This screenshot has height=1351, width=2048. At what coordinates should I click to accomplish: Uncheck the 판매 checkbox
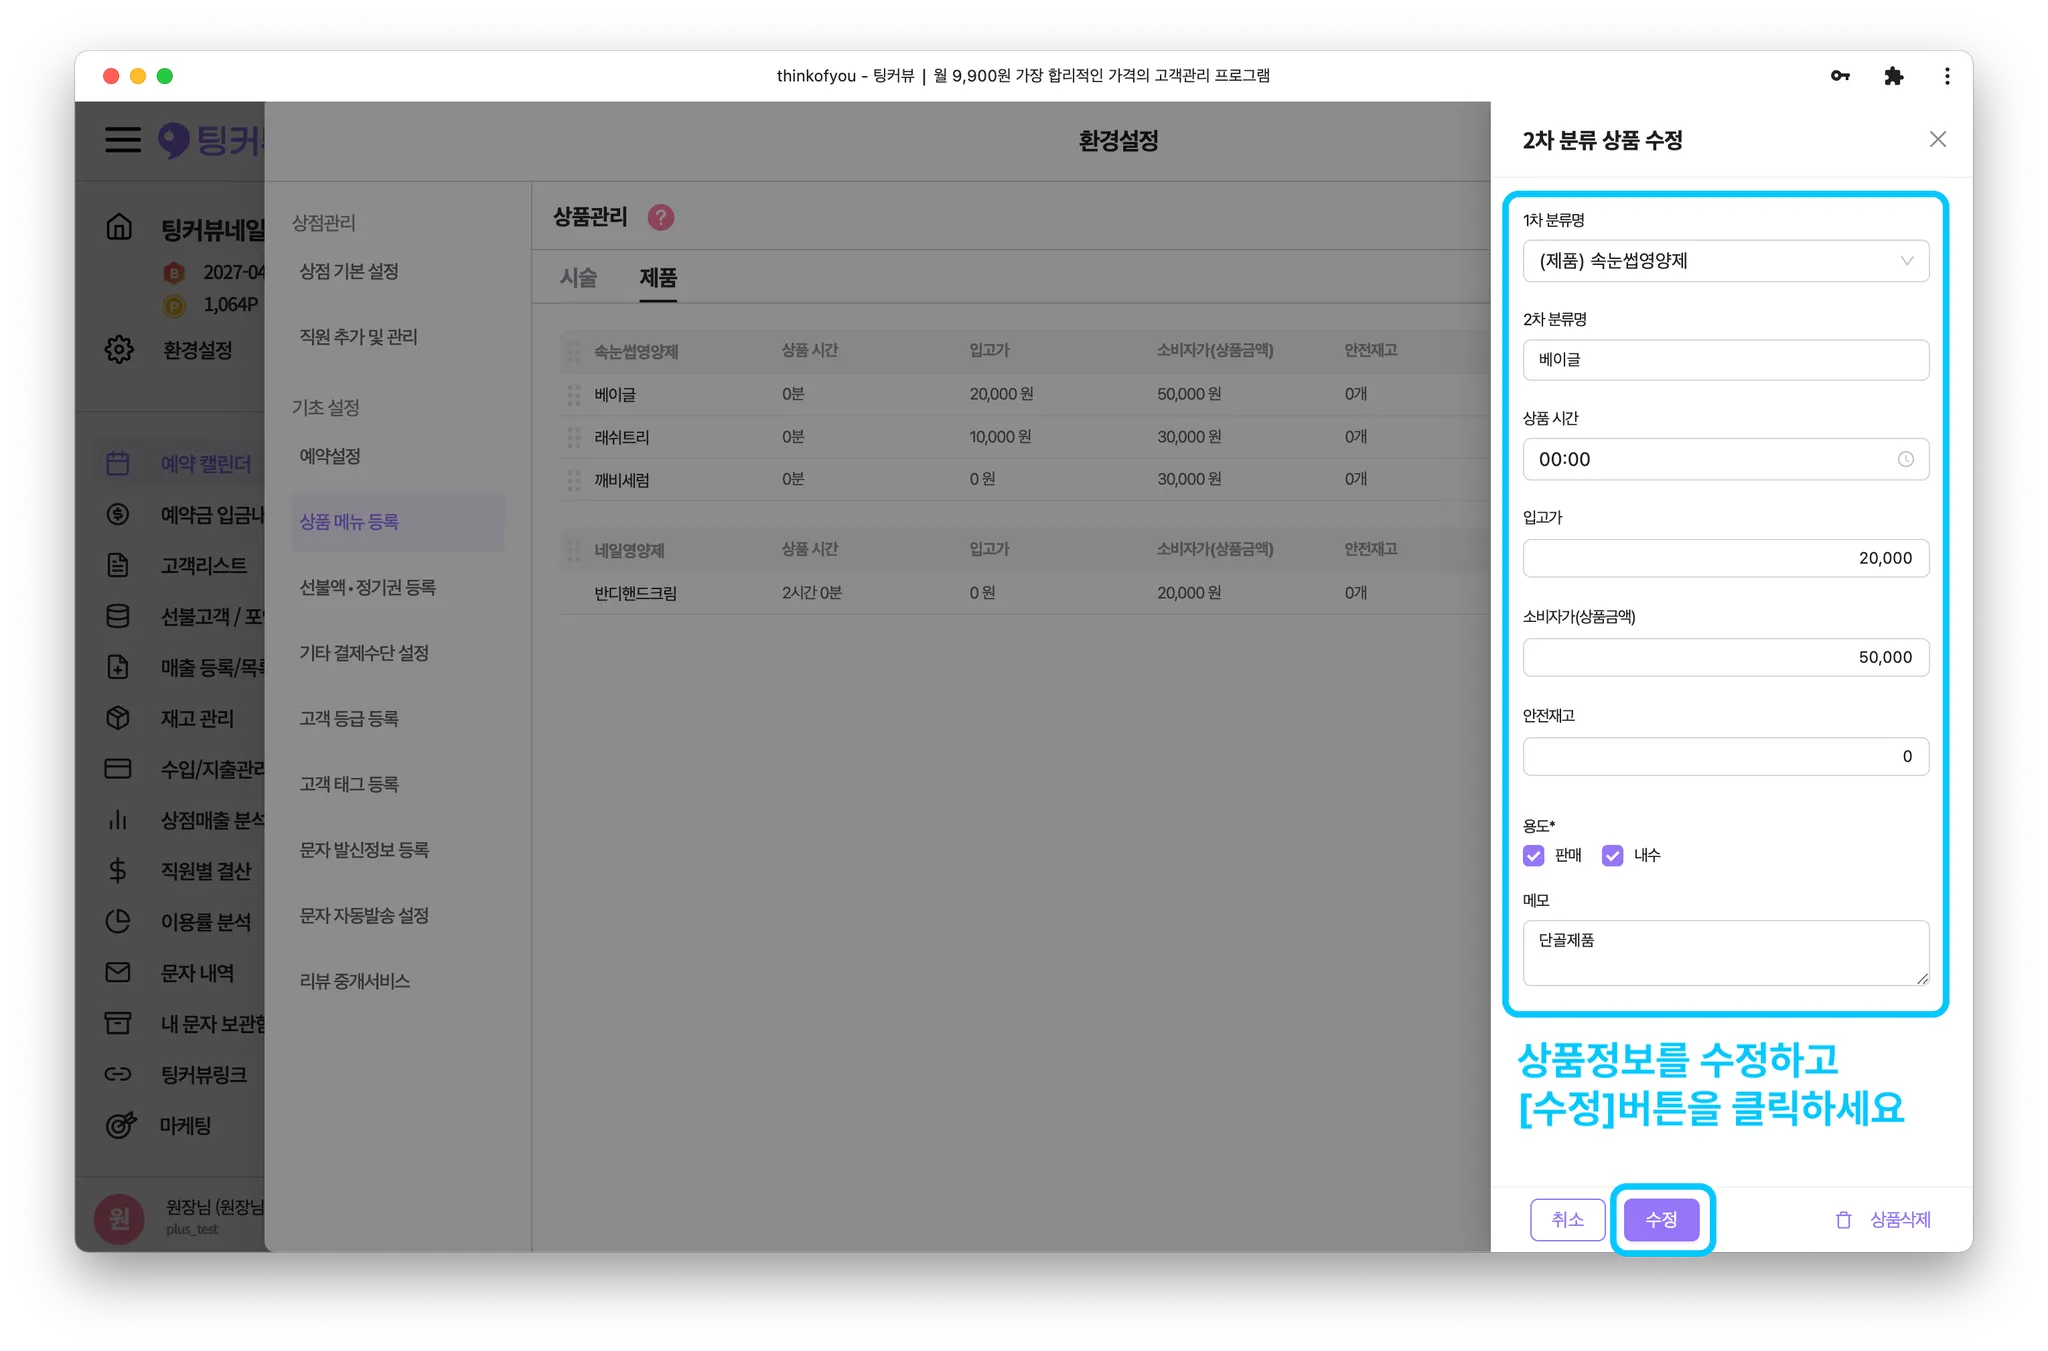[1534, 855]
